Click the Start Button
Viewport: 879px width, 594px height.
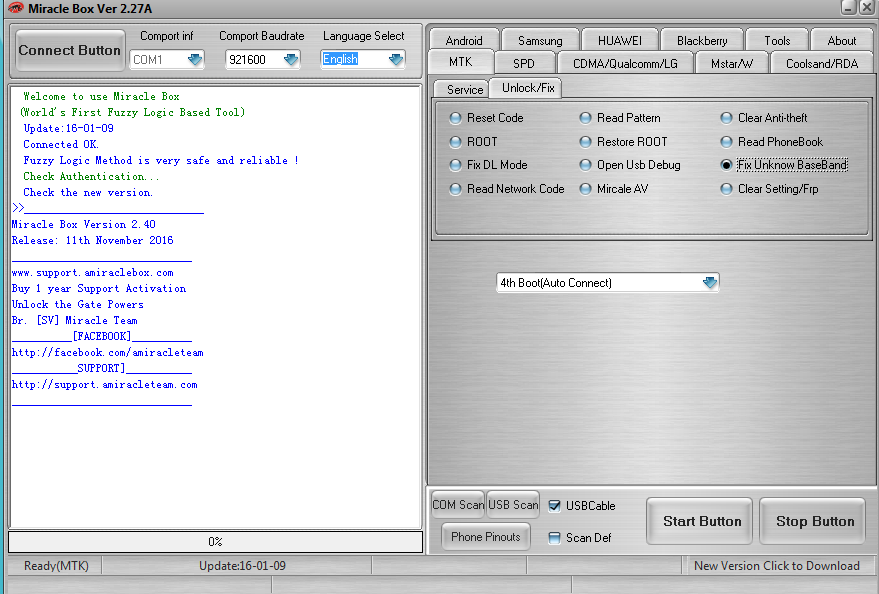click(x=702, y=521)
